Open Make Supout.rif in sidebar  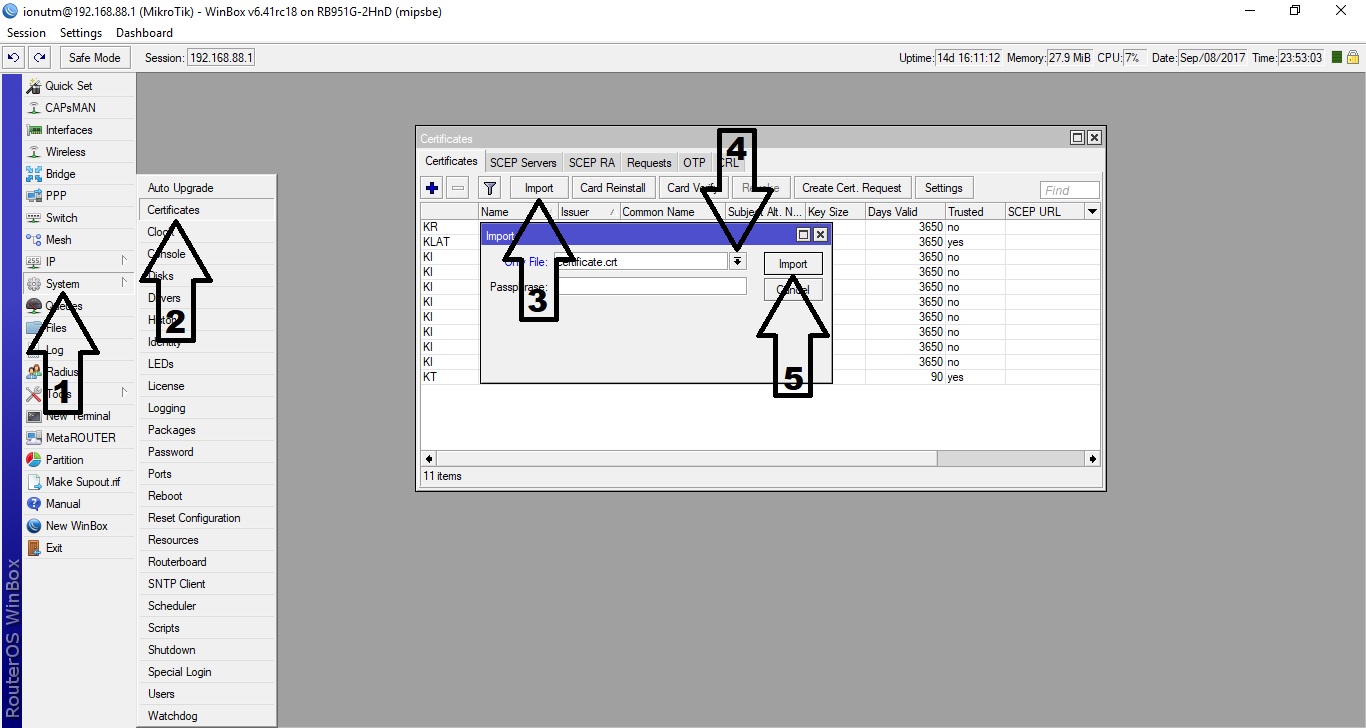point(82,482)
